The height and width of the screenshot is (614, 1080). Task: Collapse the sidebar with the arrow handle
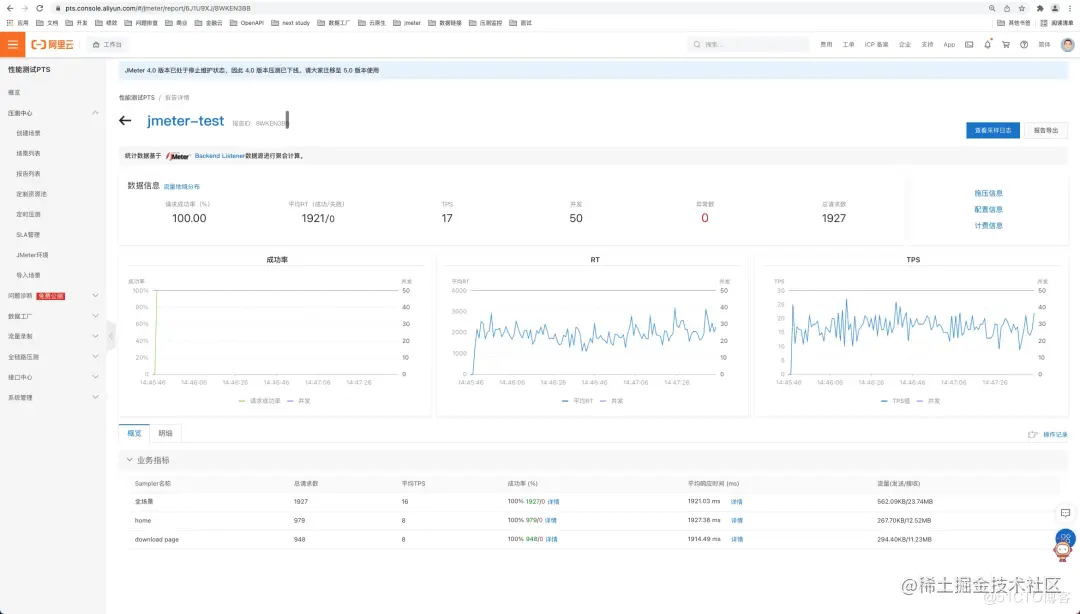click(x=110, y=336)
